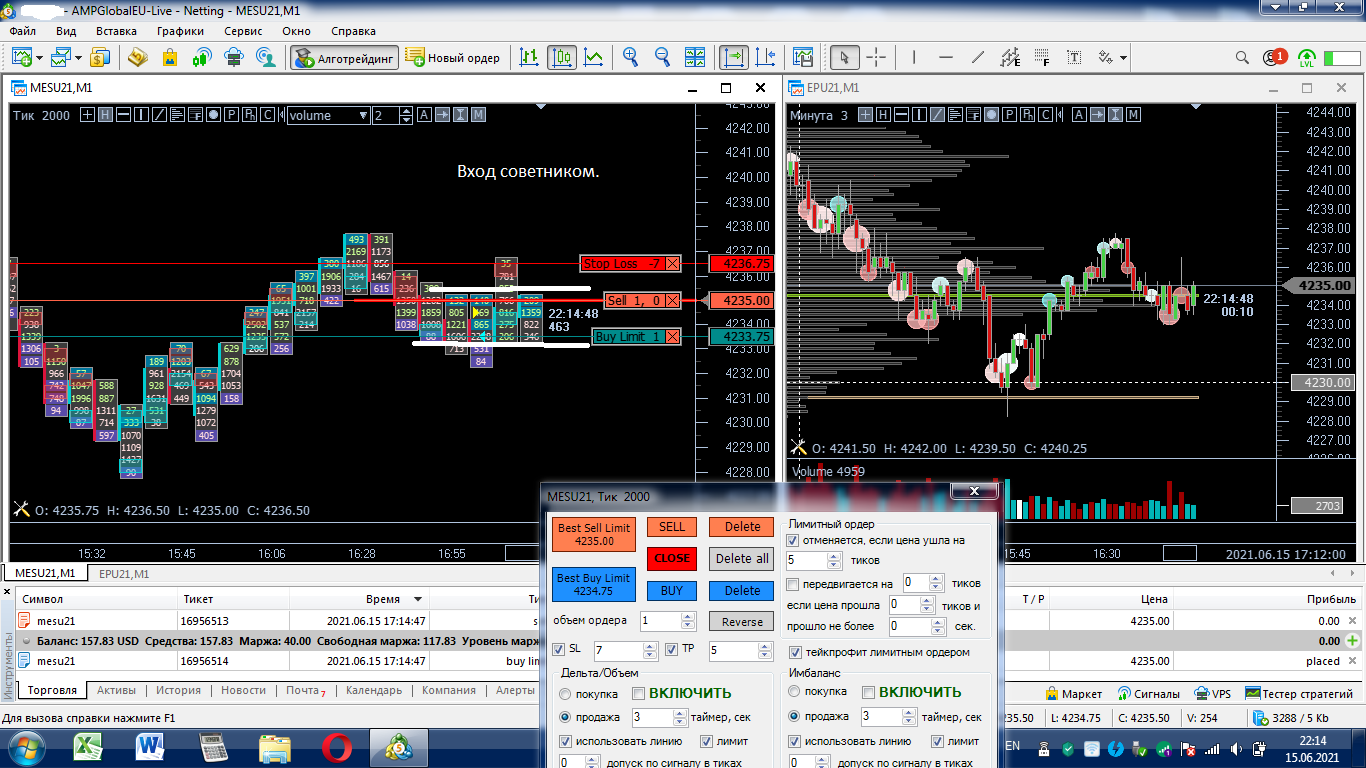Select 'покупка' radio in Имбаланс section

tap(795, 692)
